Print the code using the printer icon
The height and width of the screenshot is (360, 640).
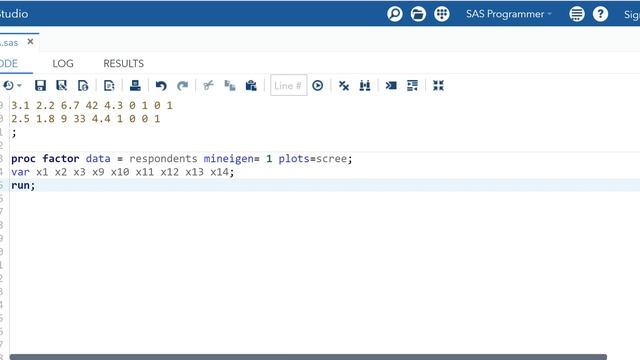pyautogui.click(x=135, y=86)
